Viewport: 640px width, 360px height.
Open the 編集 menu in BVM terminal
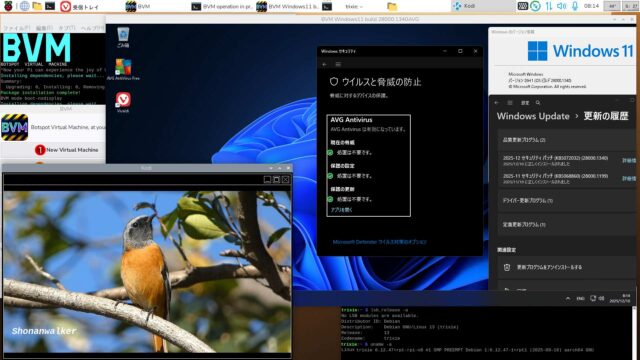click(44, 28)
